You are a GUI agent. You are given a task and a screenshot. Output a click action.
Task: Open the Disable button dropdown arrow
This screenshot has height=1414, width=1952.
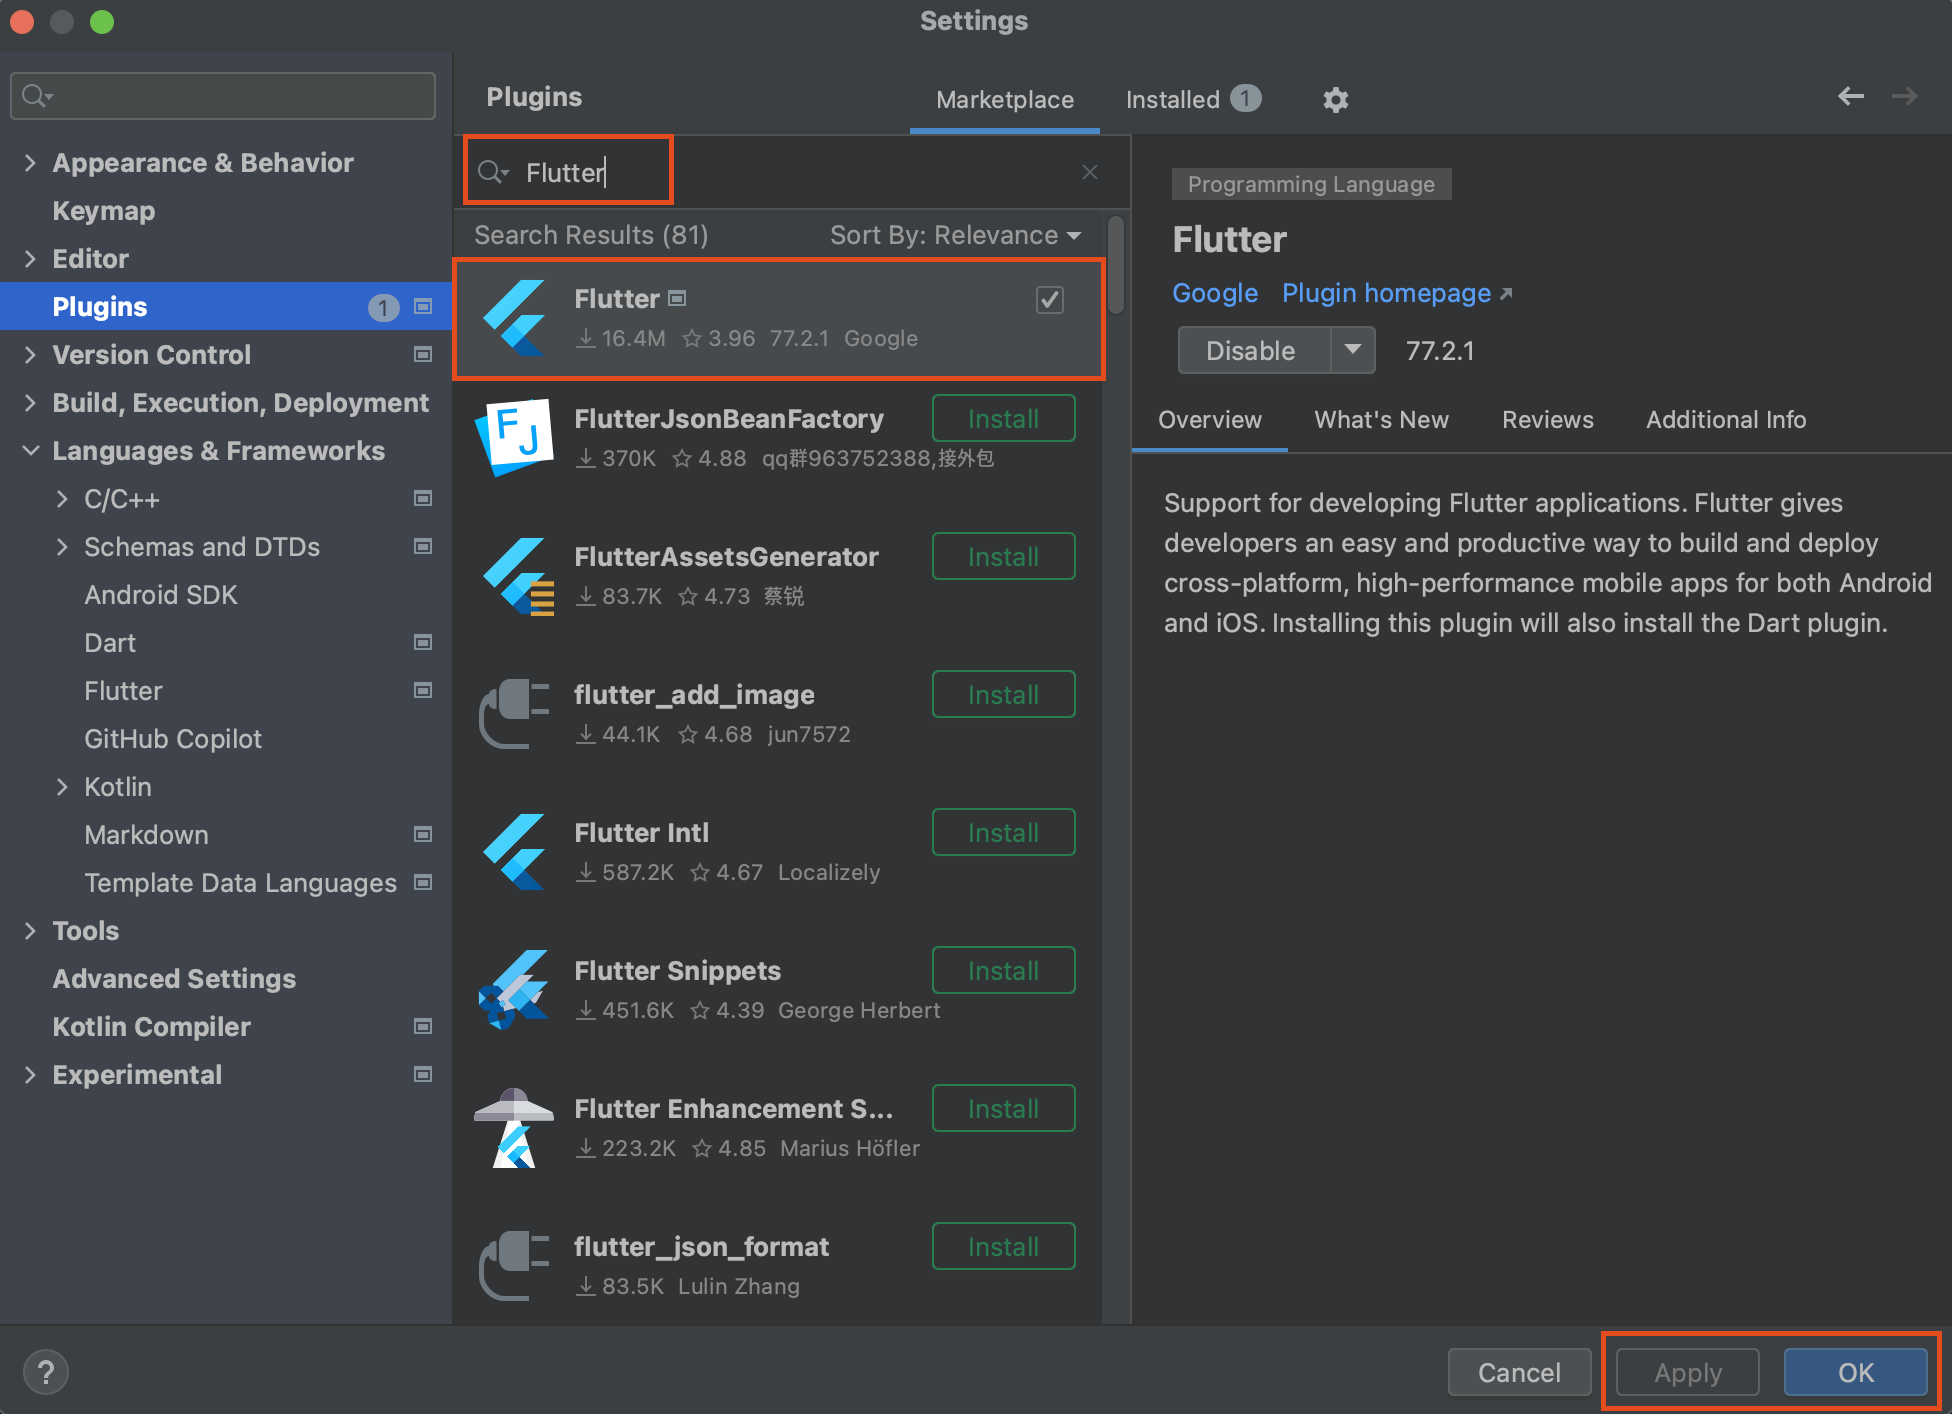click(x=1353, y=350)
